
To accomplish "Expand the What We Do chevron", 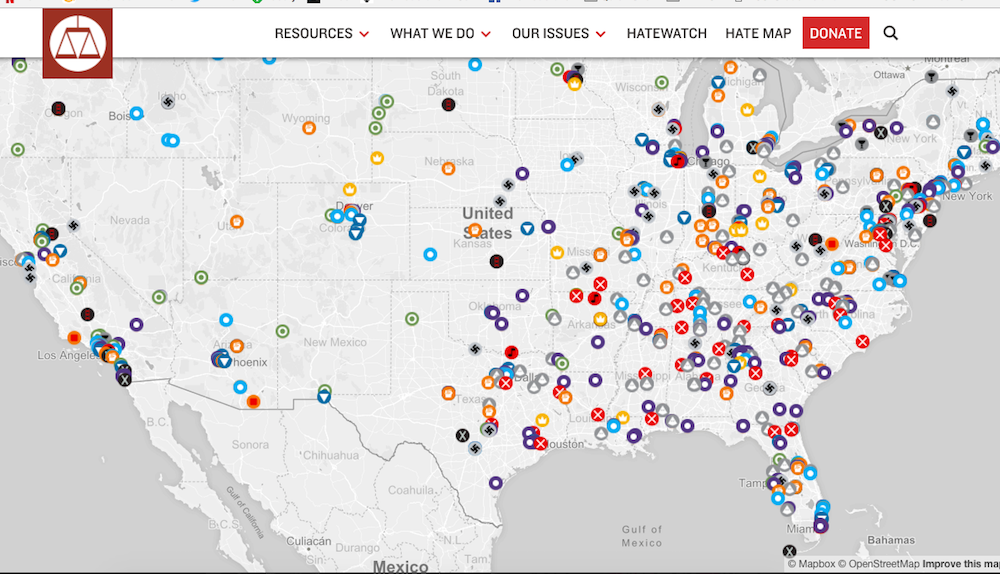I will click(486, 34).
